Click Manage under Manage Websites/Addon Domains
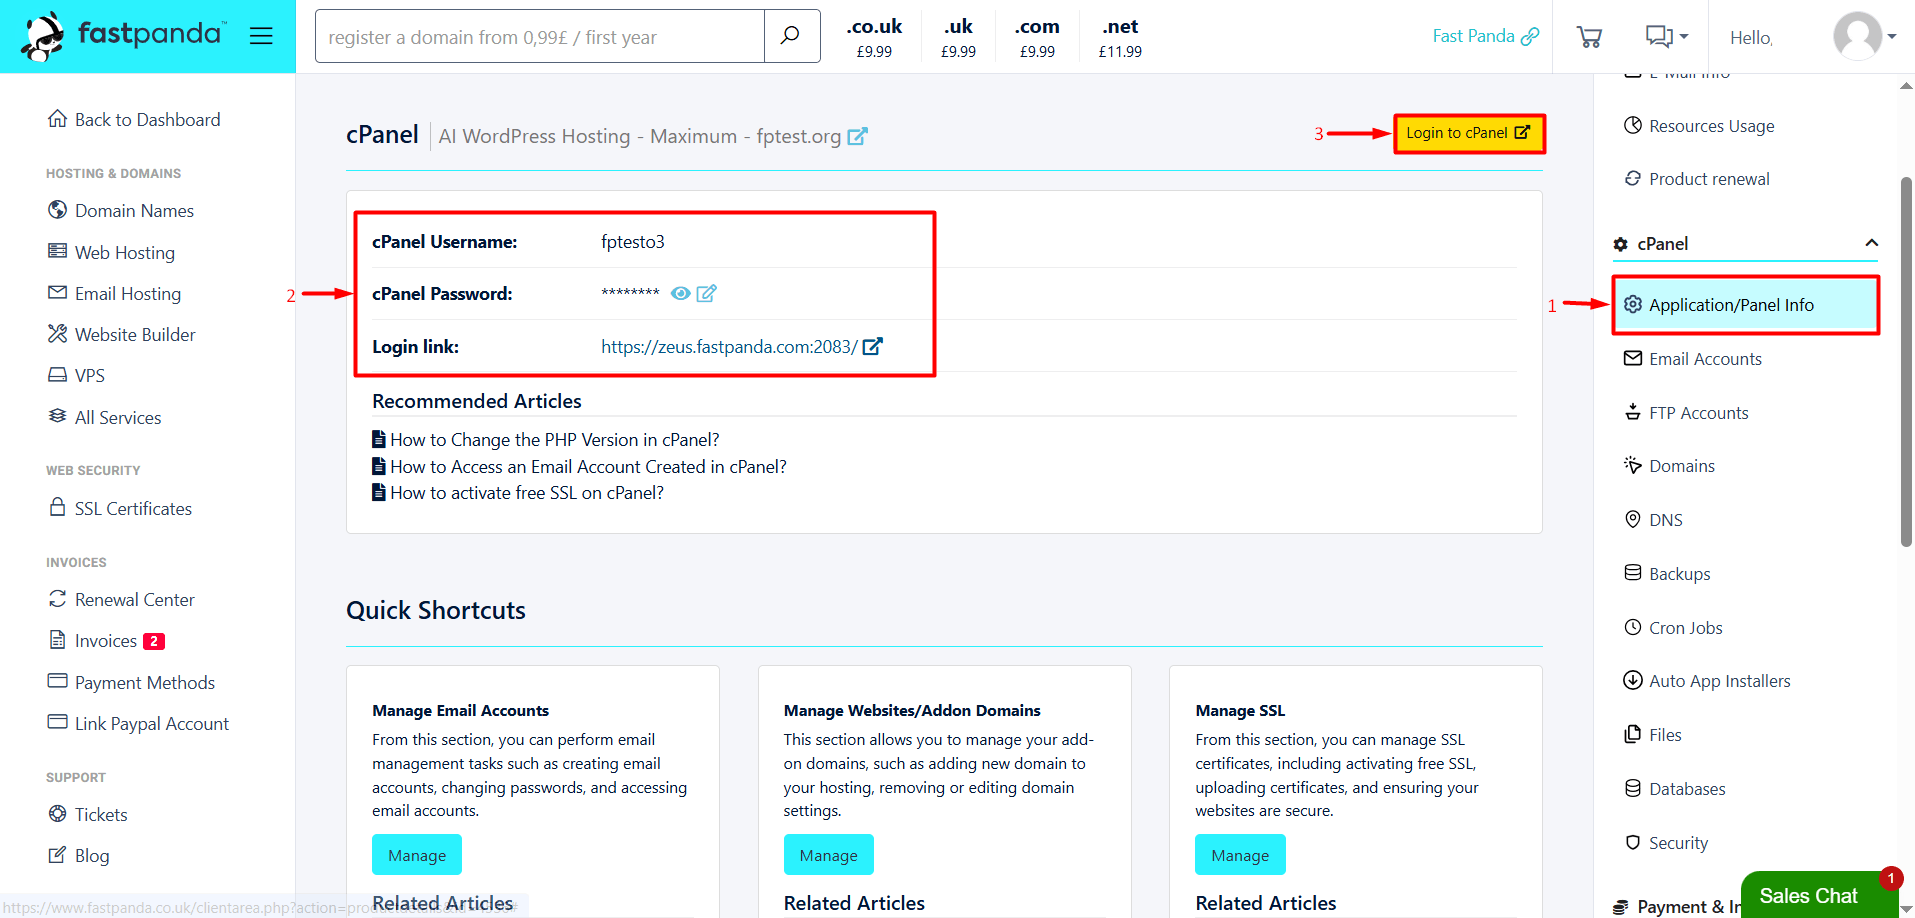Image resolution: width=1915 pixels, height=918 pixels. (828, 855)
